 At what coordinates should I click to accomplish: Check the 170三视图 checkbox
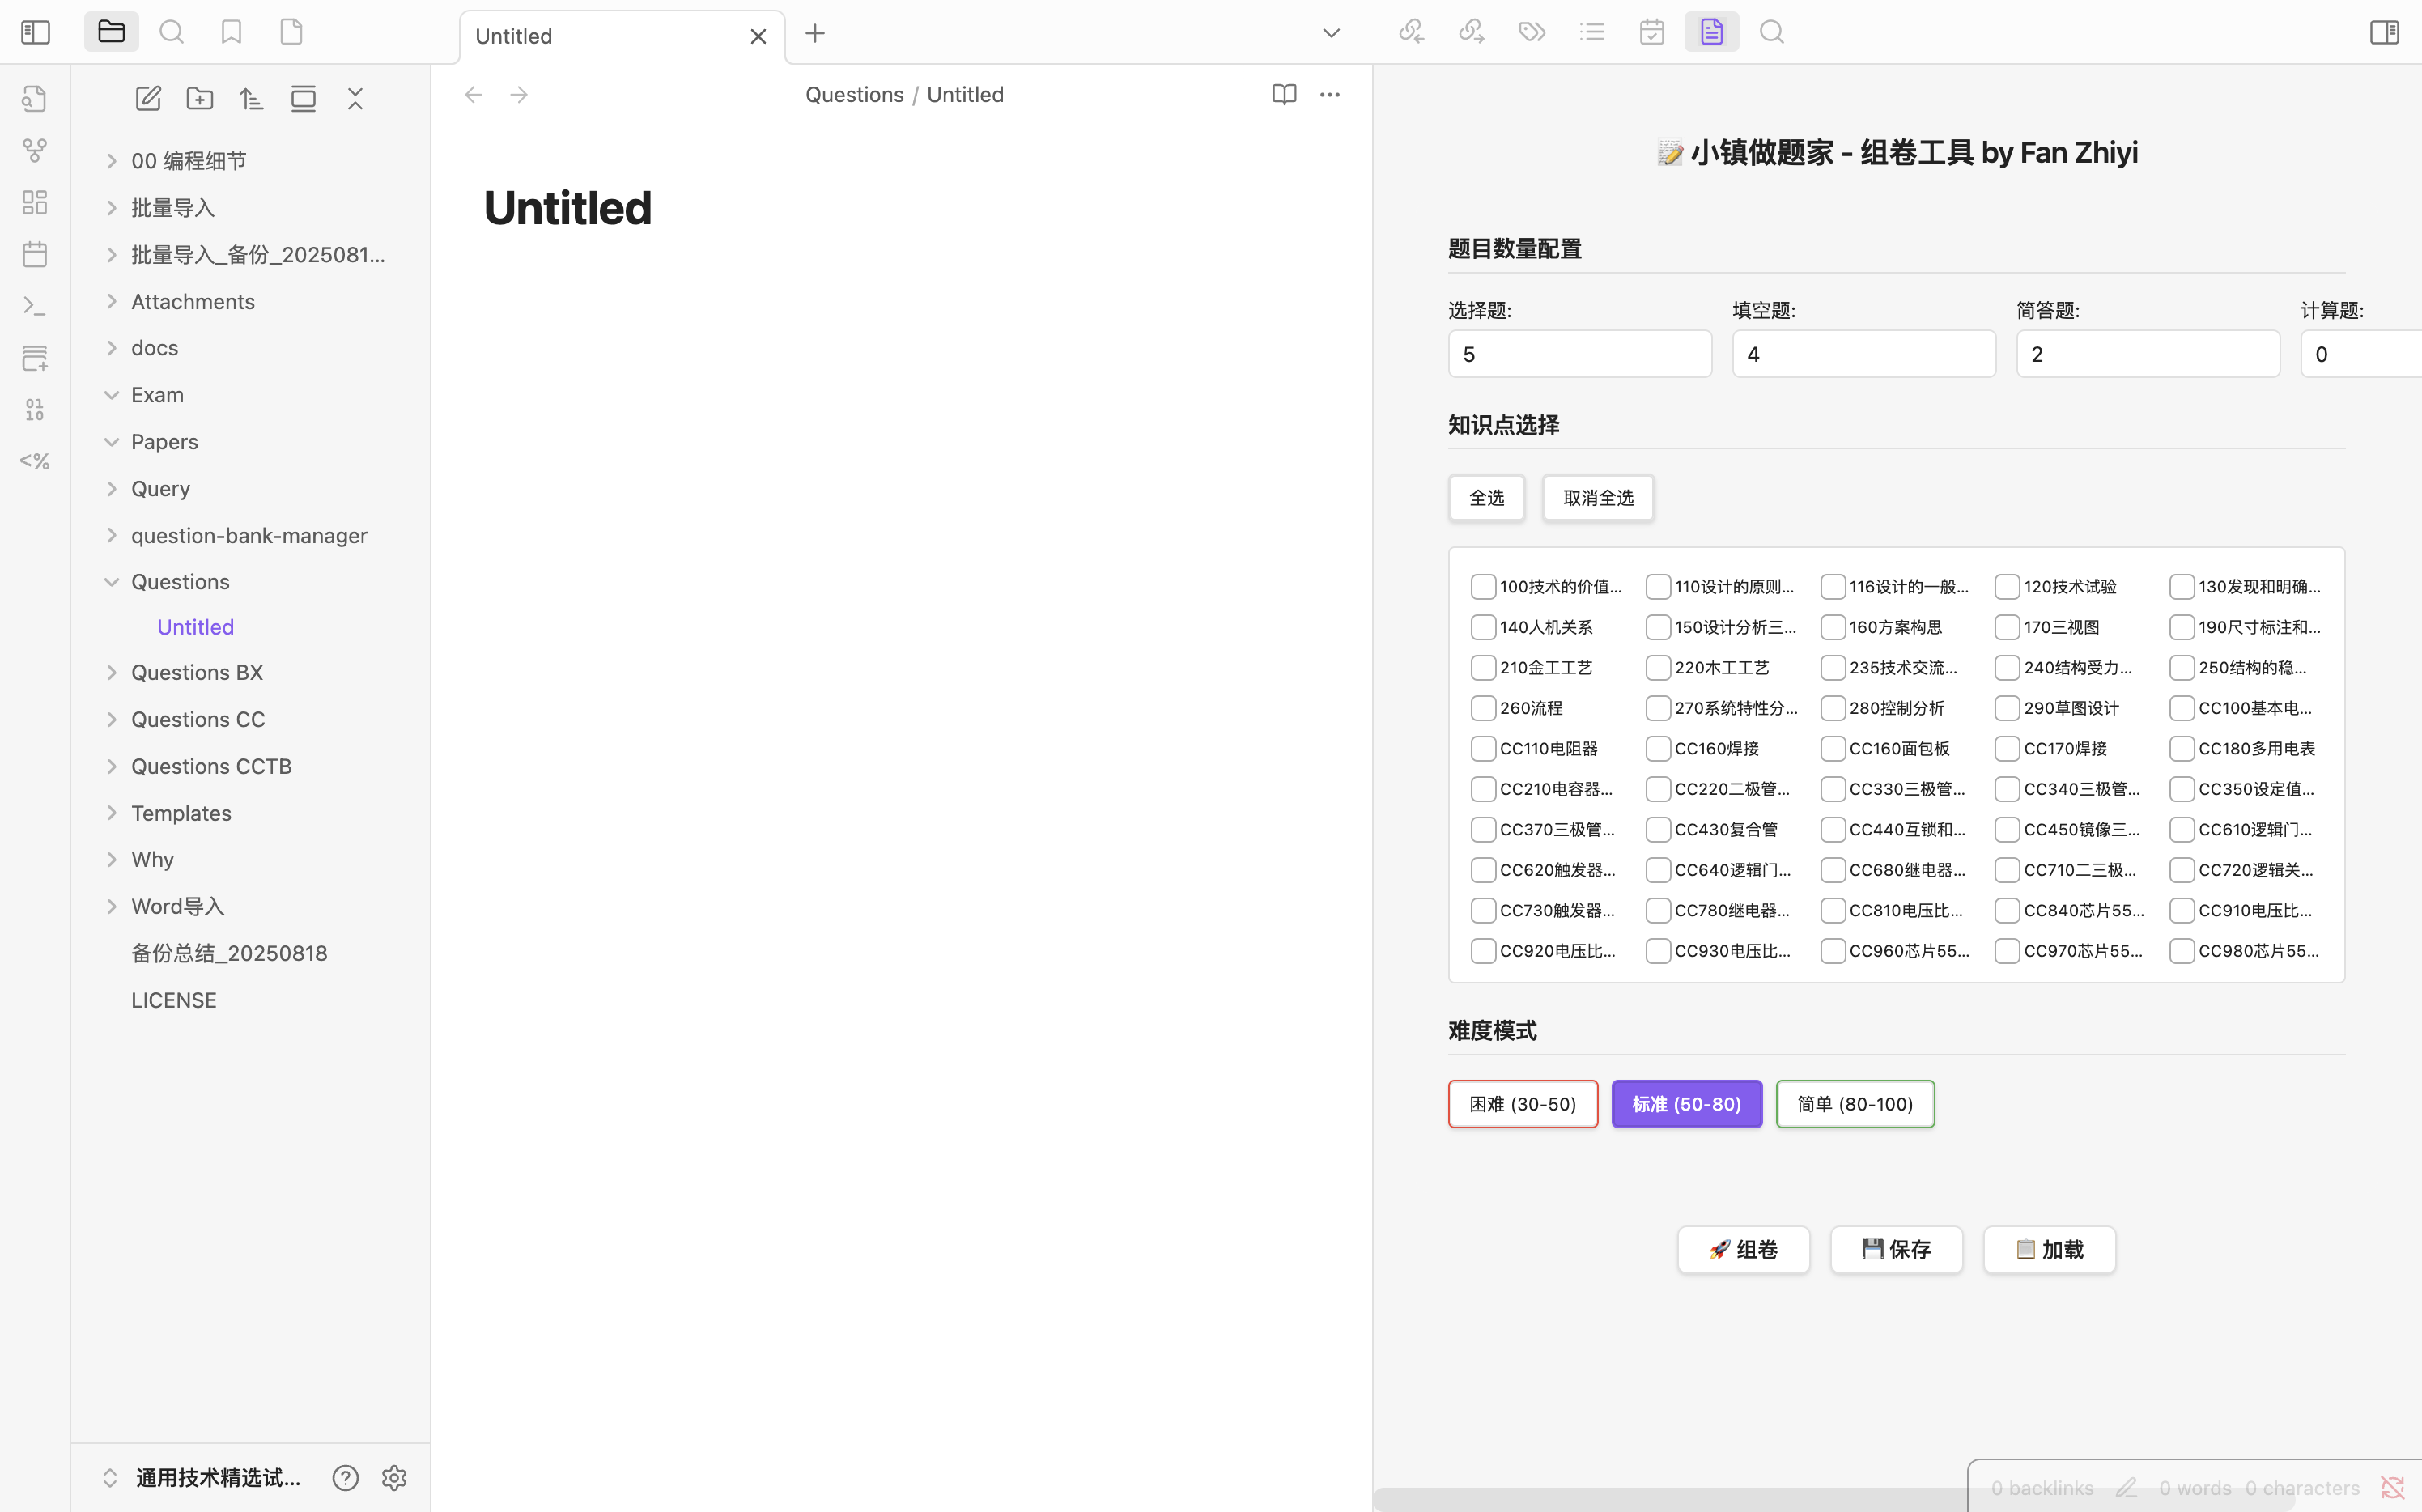[2006, 627]
